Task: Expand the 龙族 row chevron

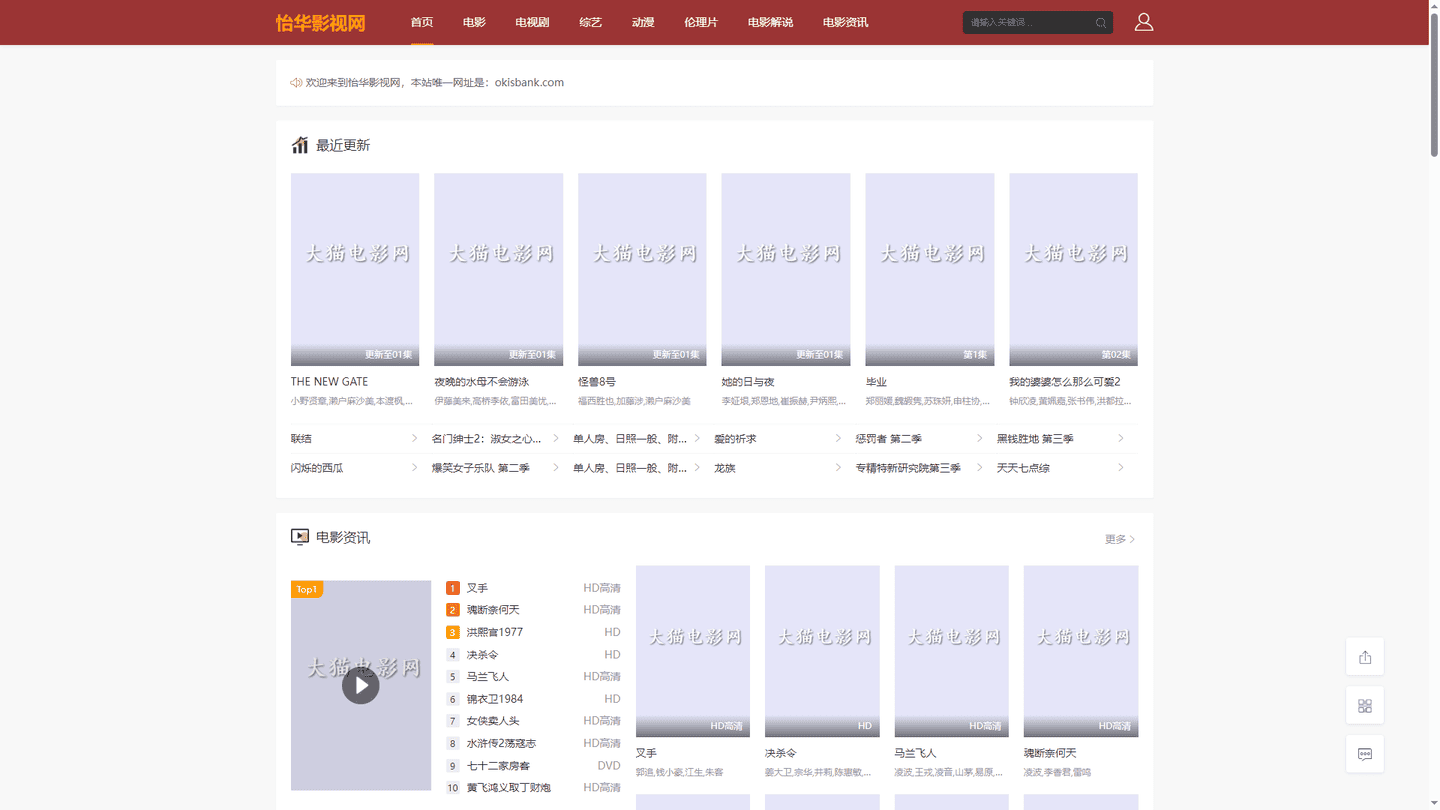Action: point(838,467)
